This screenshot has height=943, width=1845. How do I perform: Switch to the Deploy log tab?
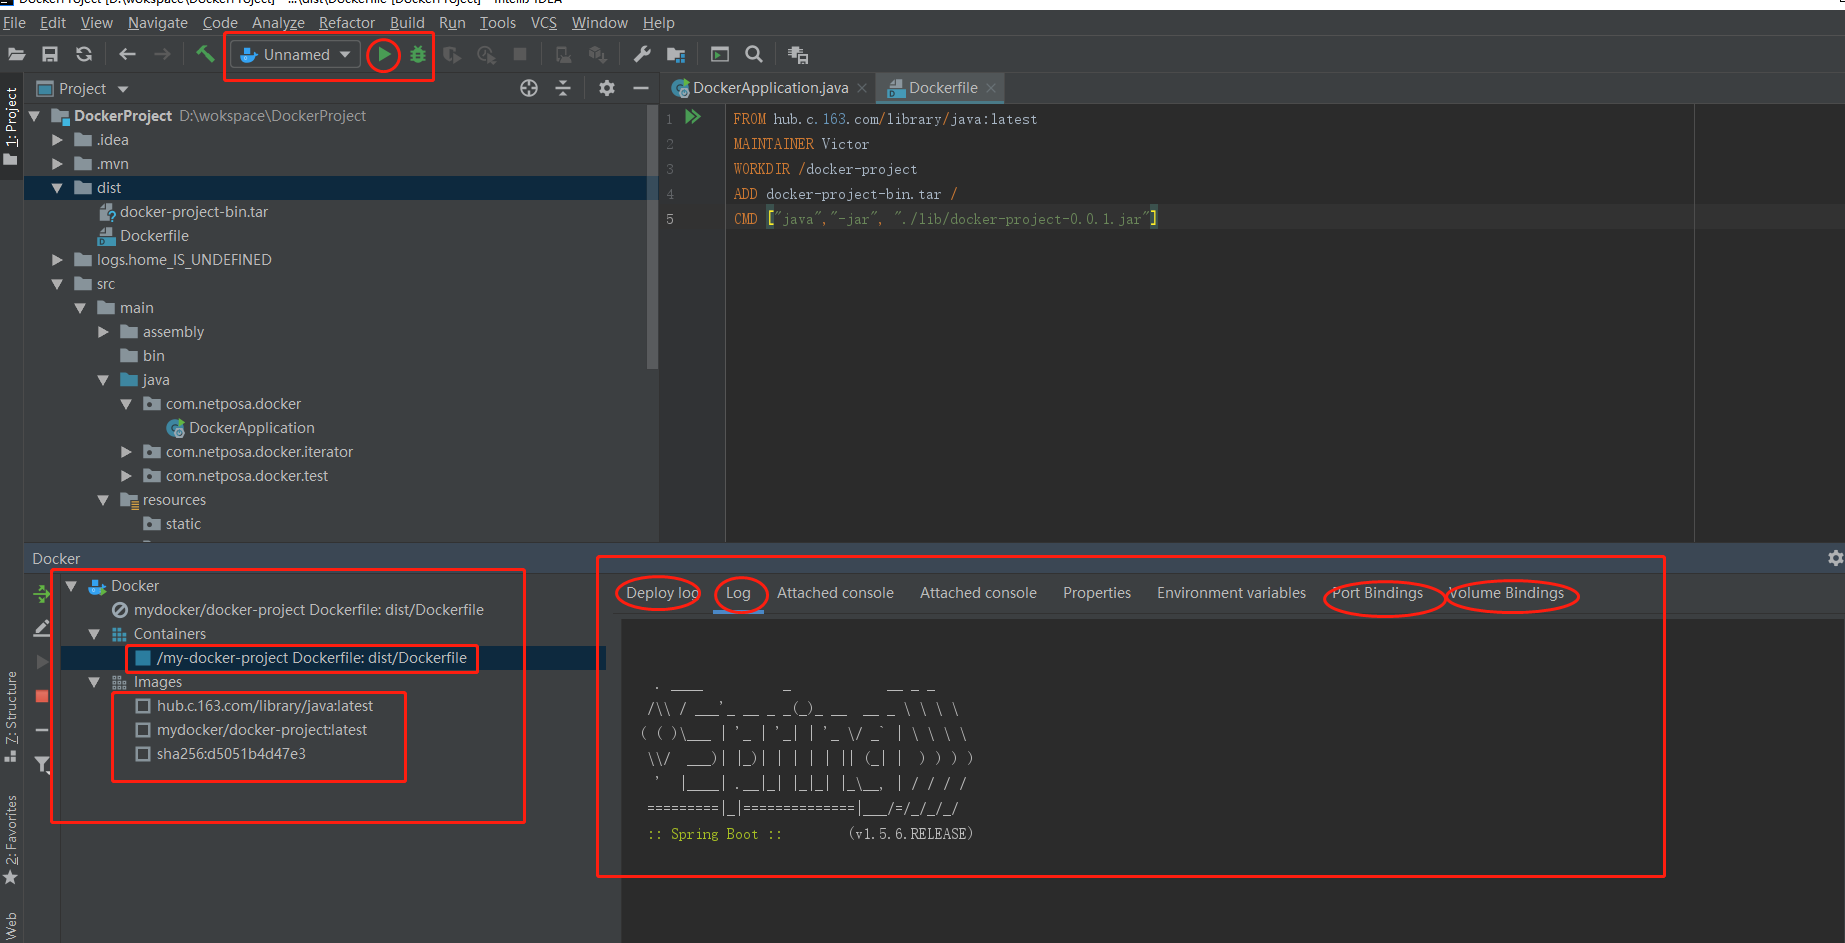(x=662, y=593)
